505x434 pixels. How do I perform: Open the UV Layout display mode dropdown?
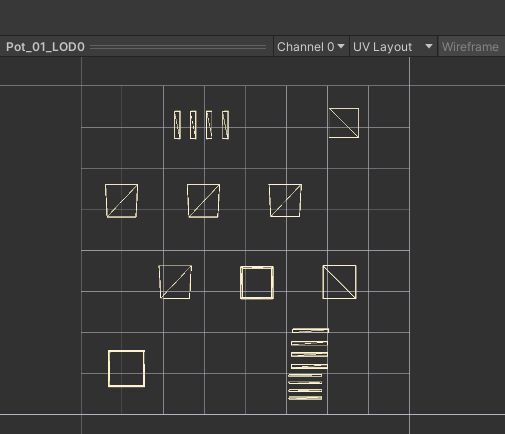pos(393,47)
